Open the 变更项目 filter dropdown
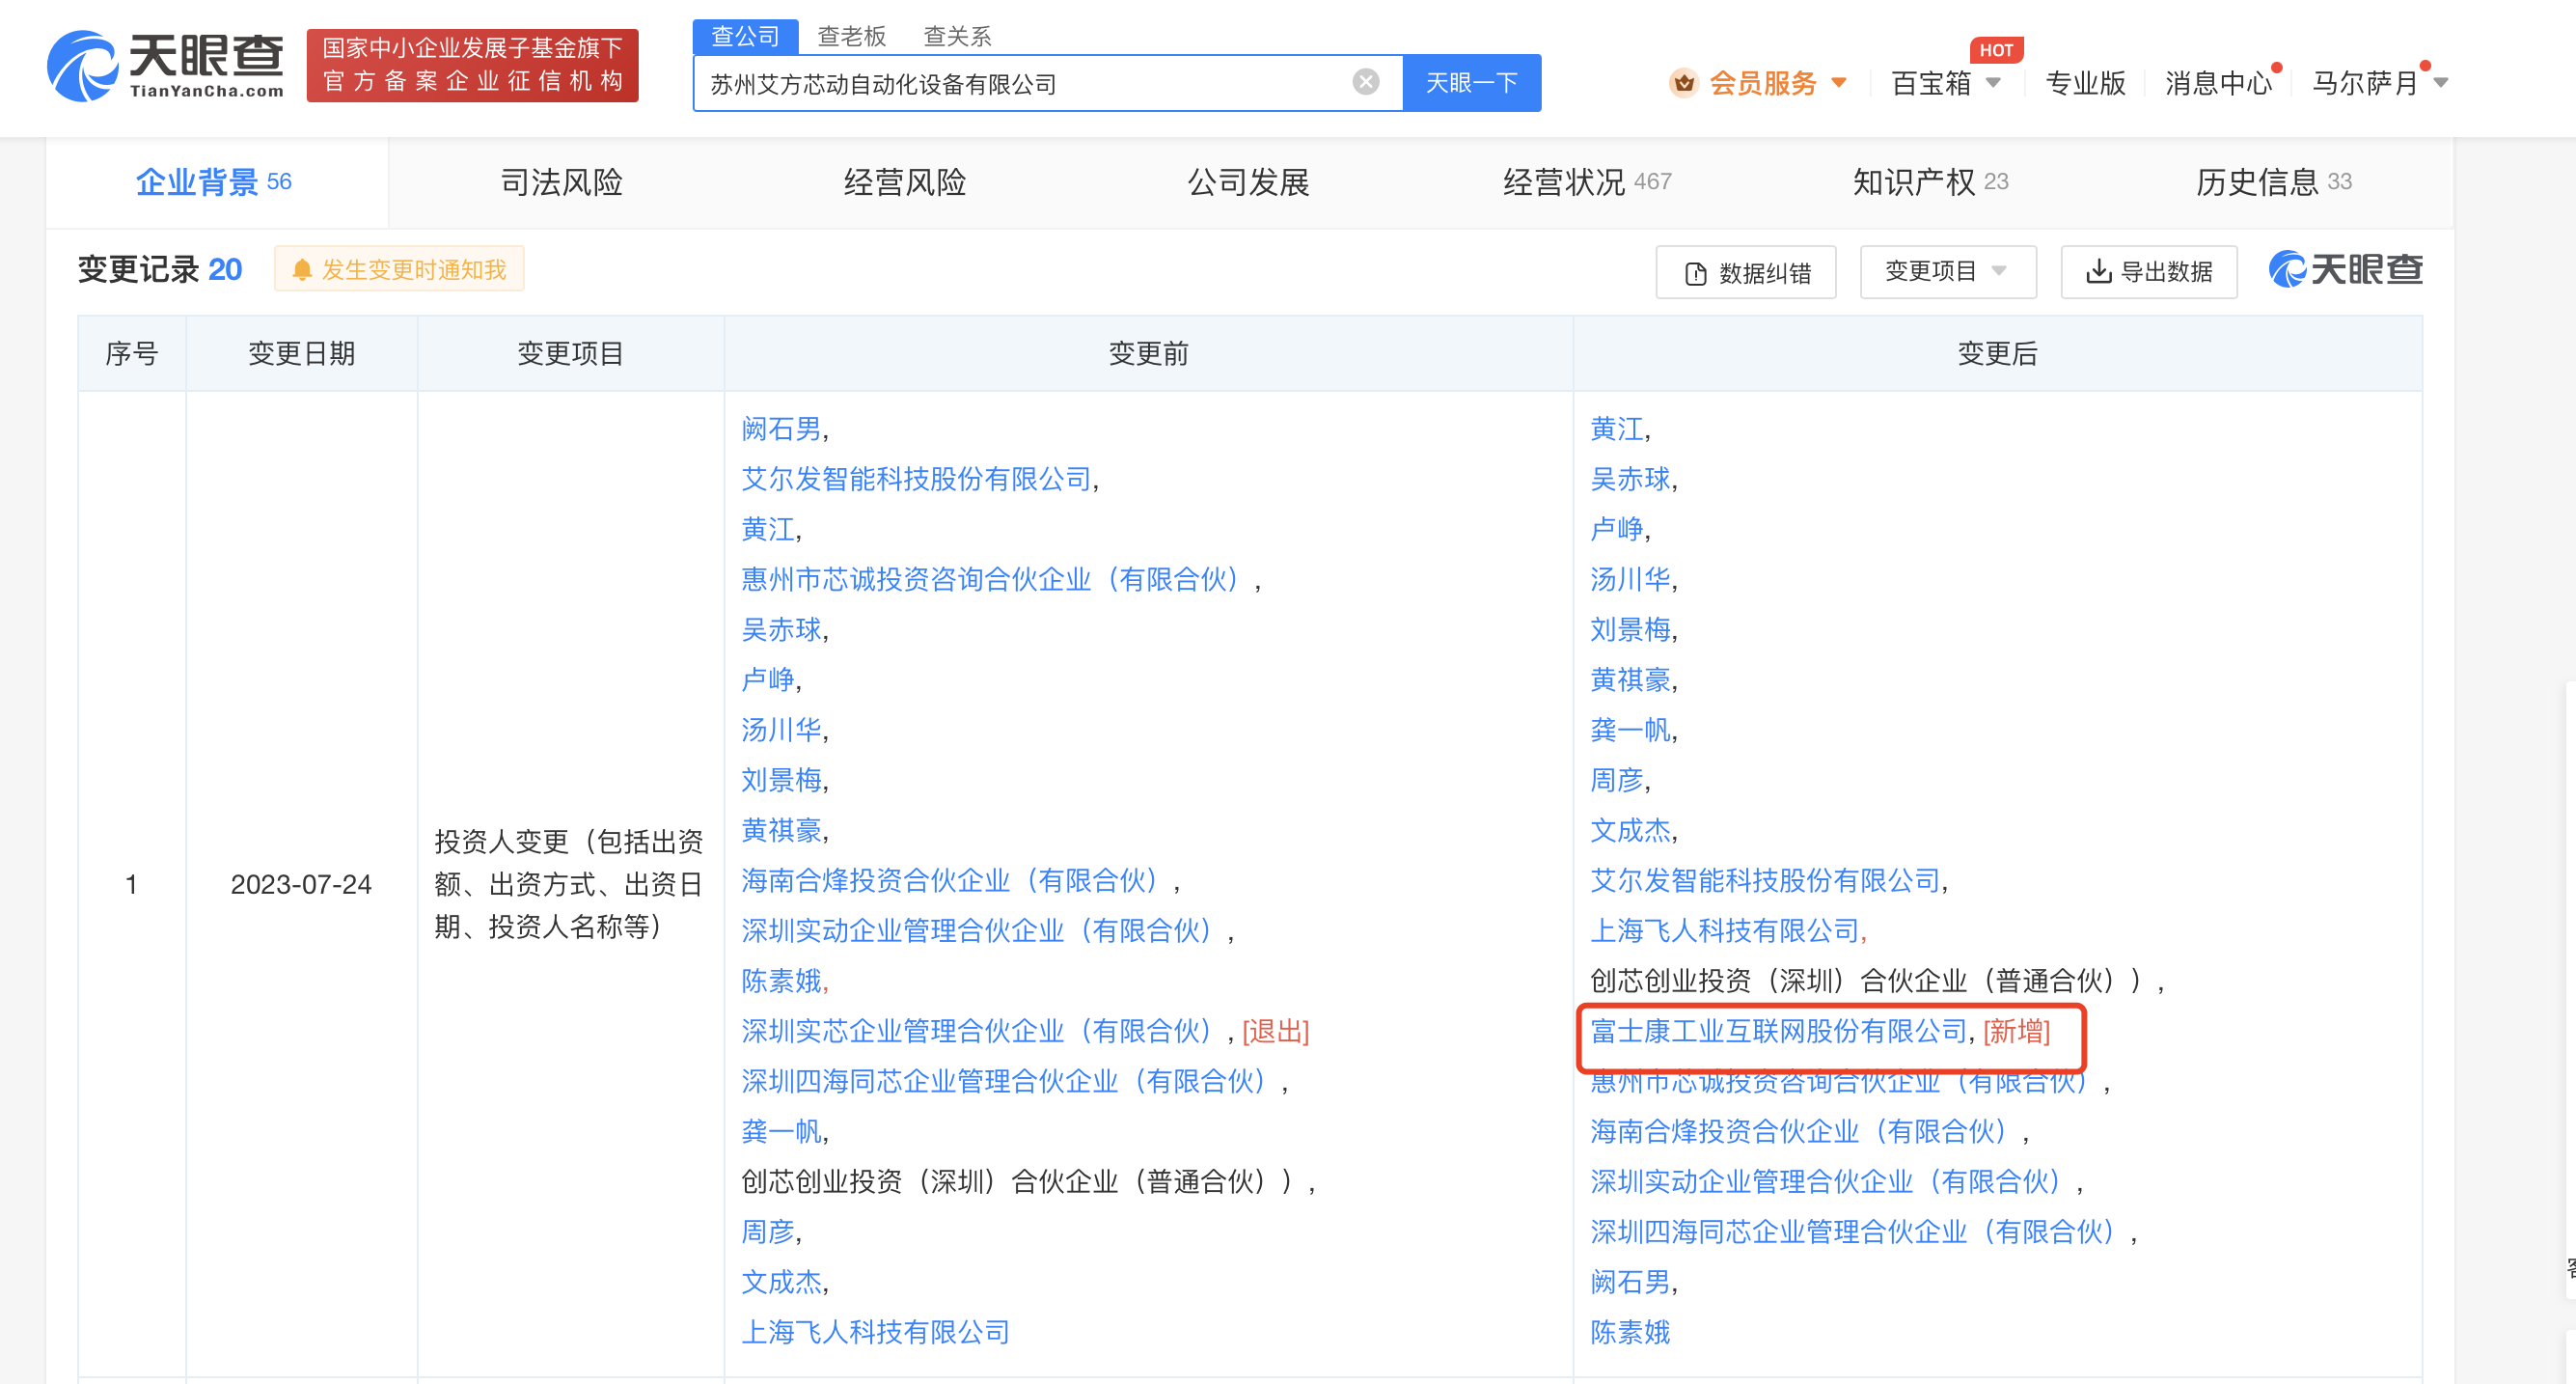2576x1384 pixels. click(x=1947, y=271)
